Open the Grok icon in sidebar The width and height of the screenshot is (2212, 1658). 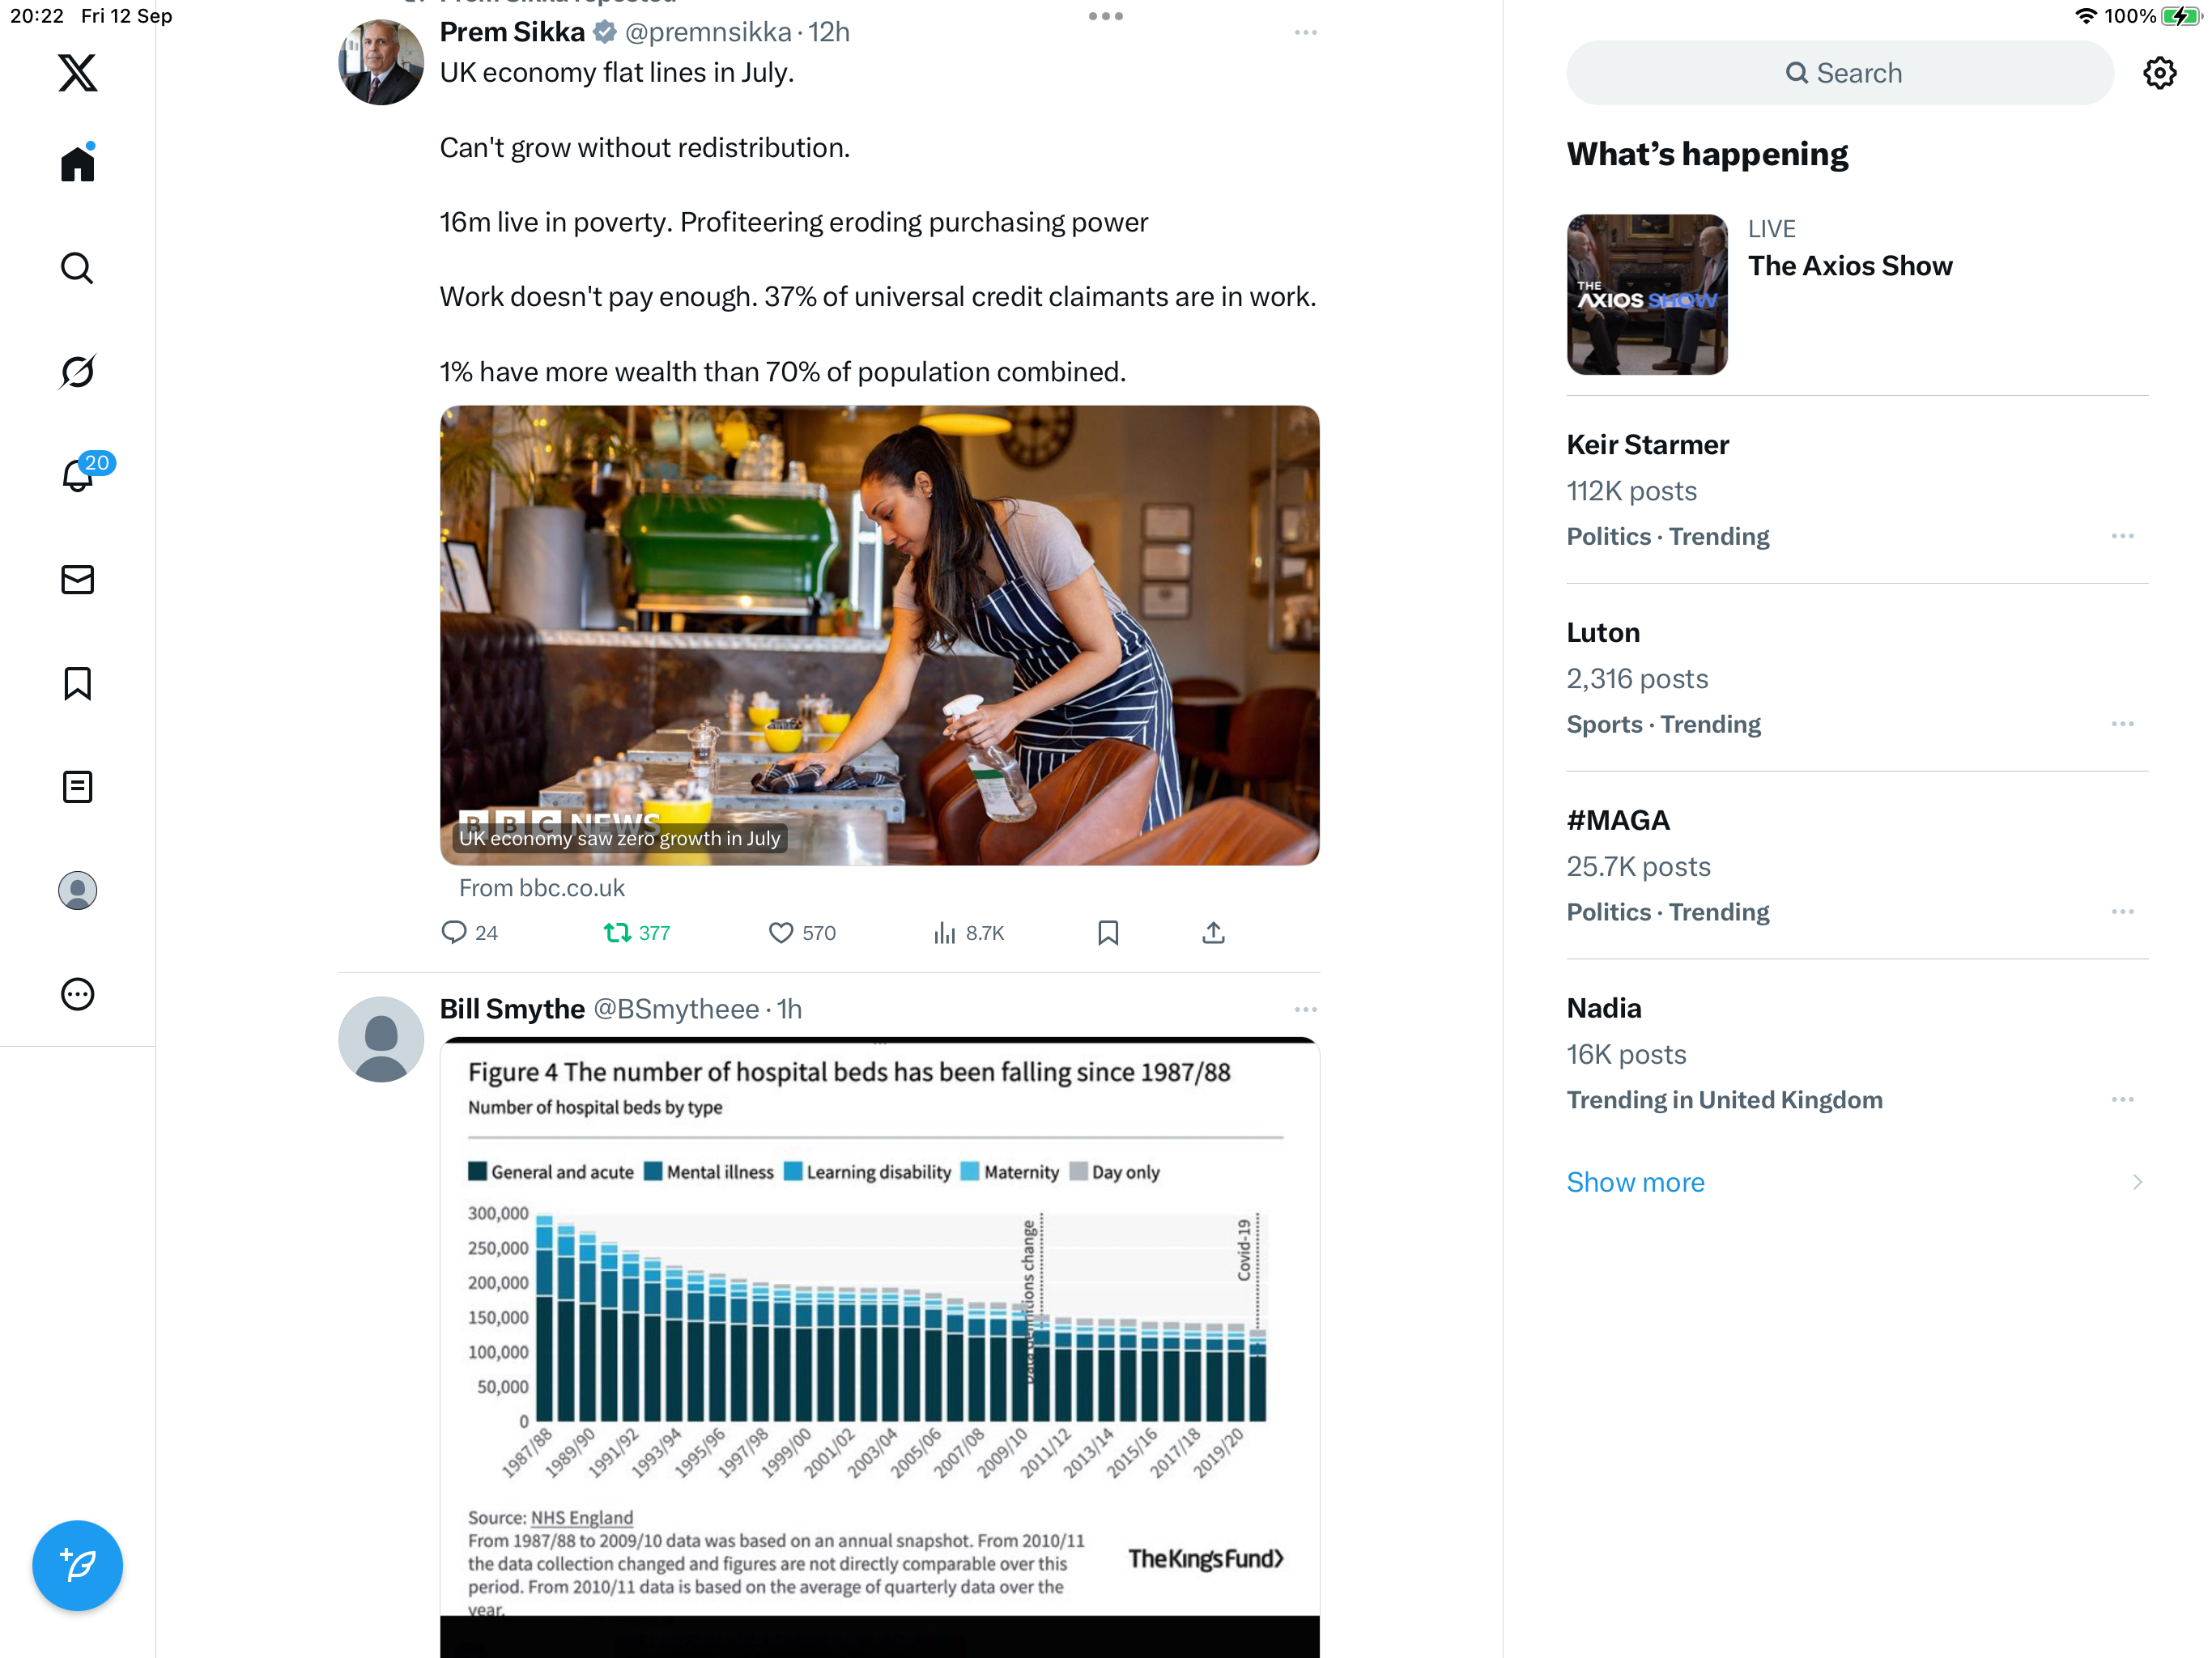click(x=77, y=372)
